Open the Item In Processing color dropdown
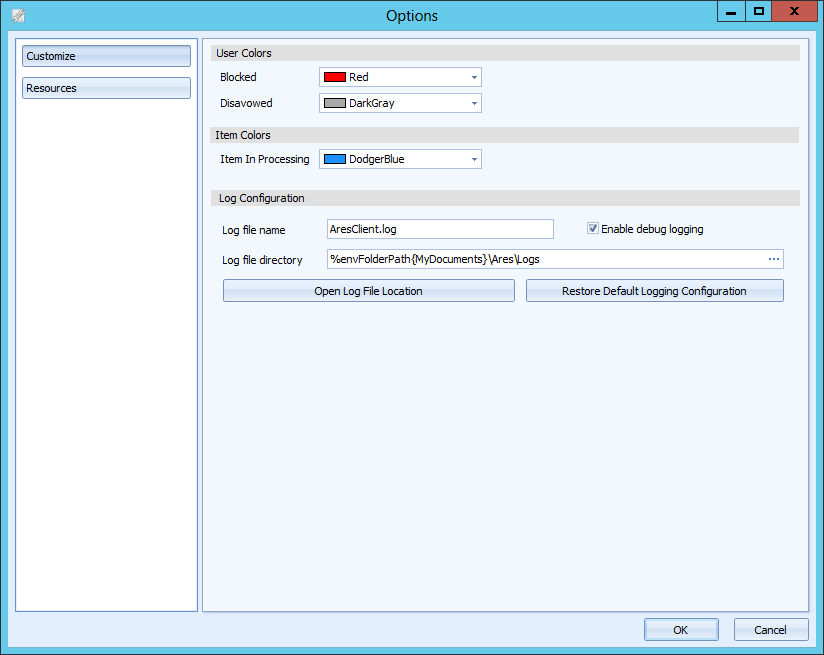 tap(472, 159)
